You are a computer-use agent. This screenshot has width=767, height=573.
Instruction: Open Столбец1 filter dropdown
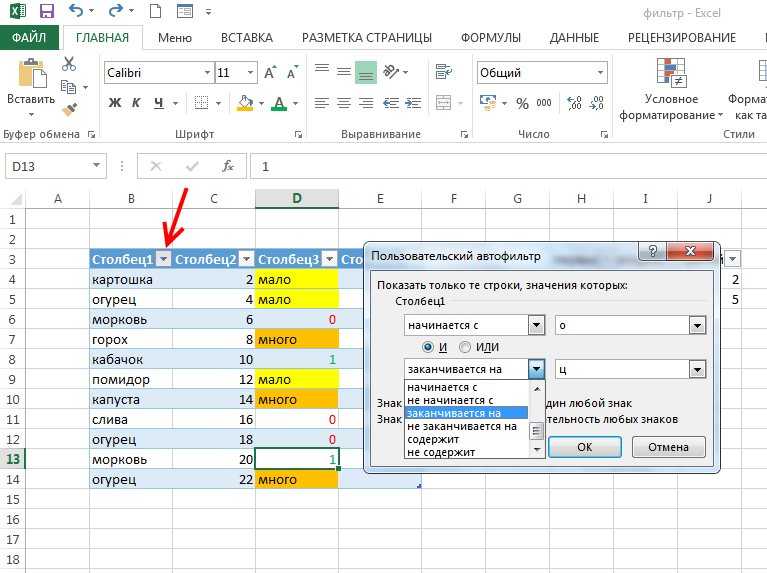click(164, 259)
